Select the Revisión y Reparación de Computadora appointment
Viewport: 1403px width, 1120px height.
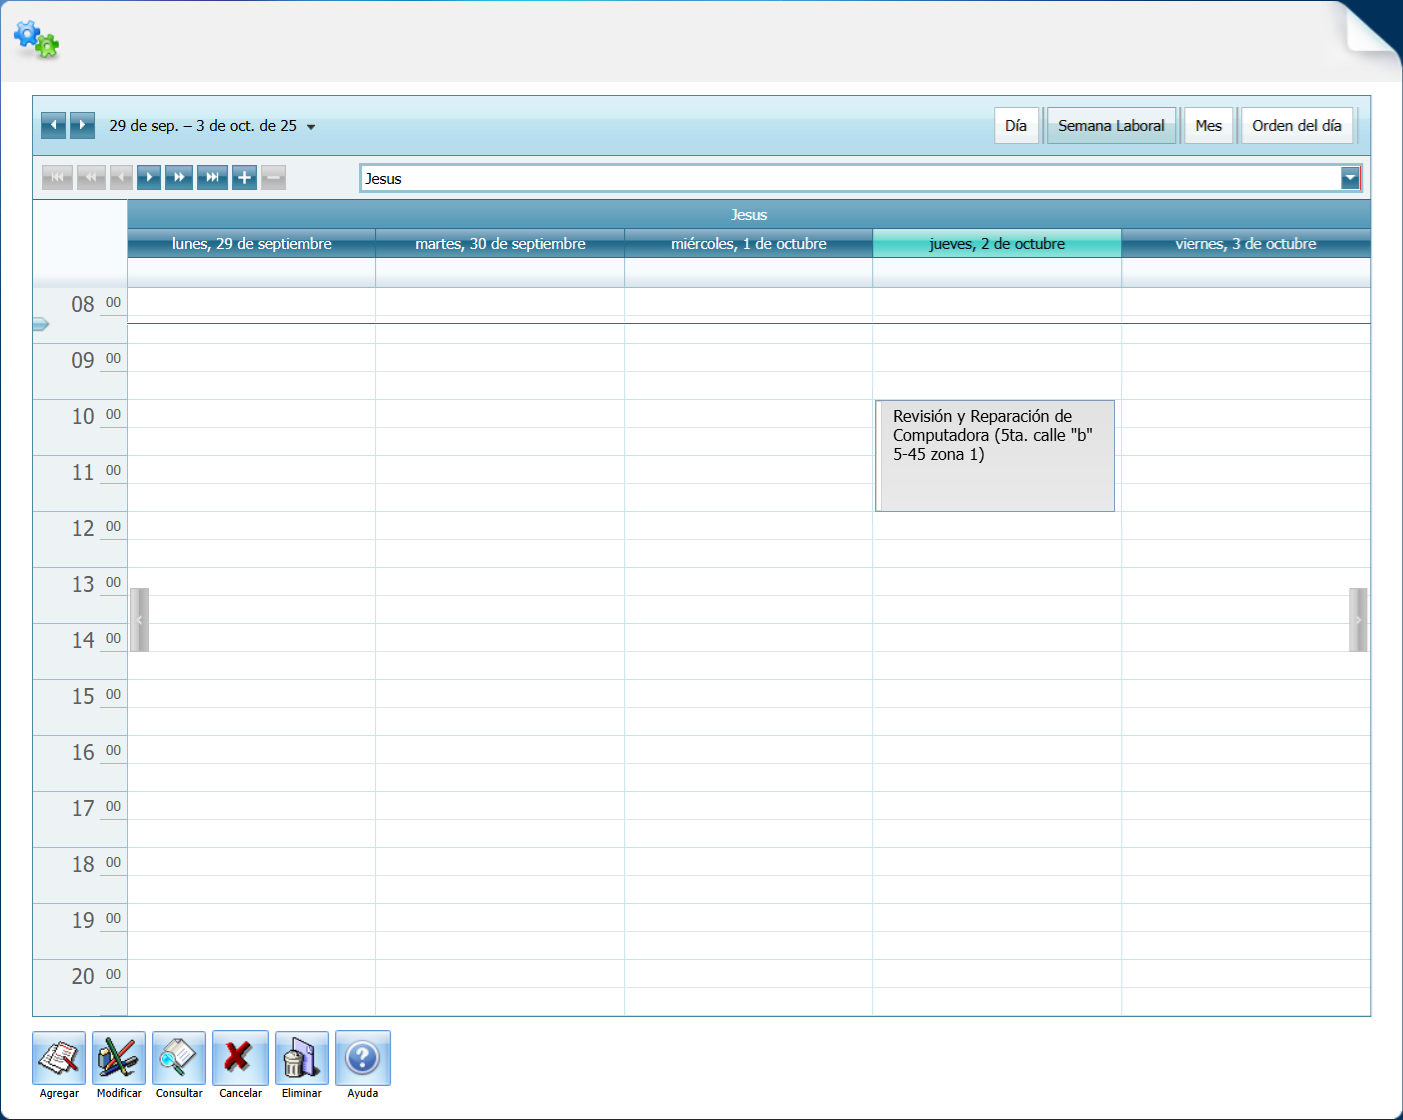click(994, 455)
